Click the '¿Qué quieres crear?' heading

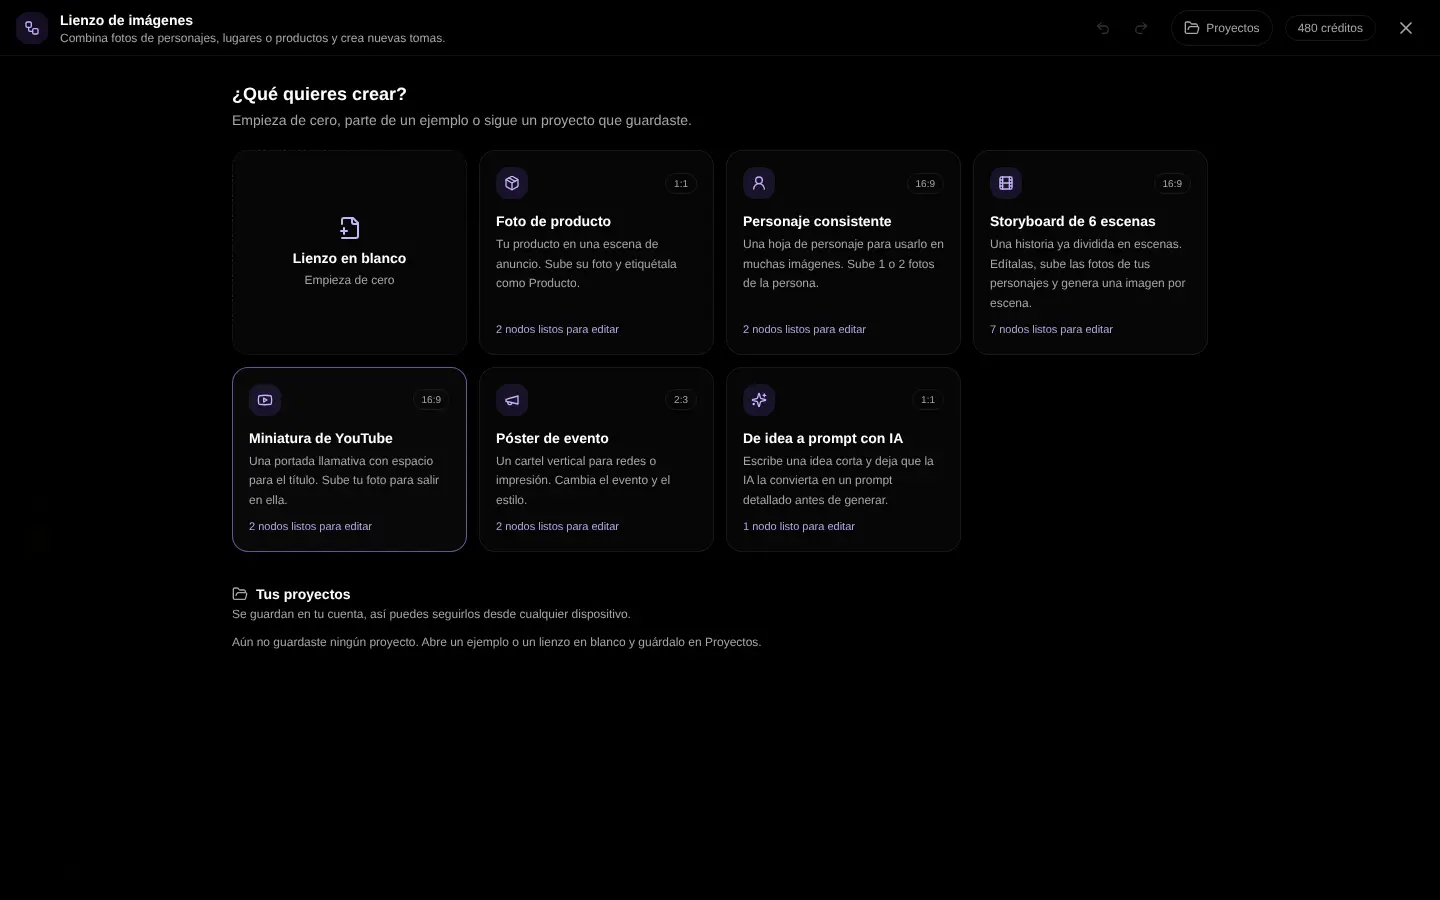pyautogui.click(x=319, y=94)
